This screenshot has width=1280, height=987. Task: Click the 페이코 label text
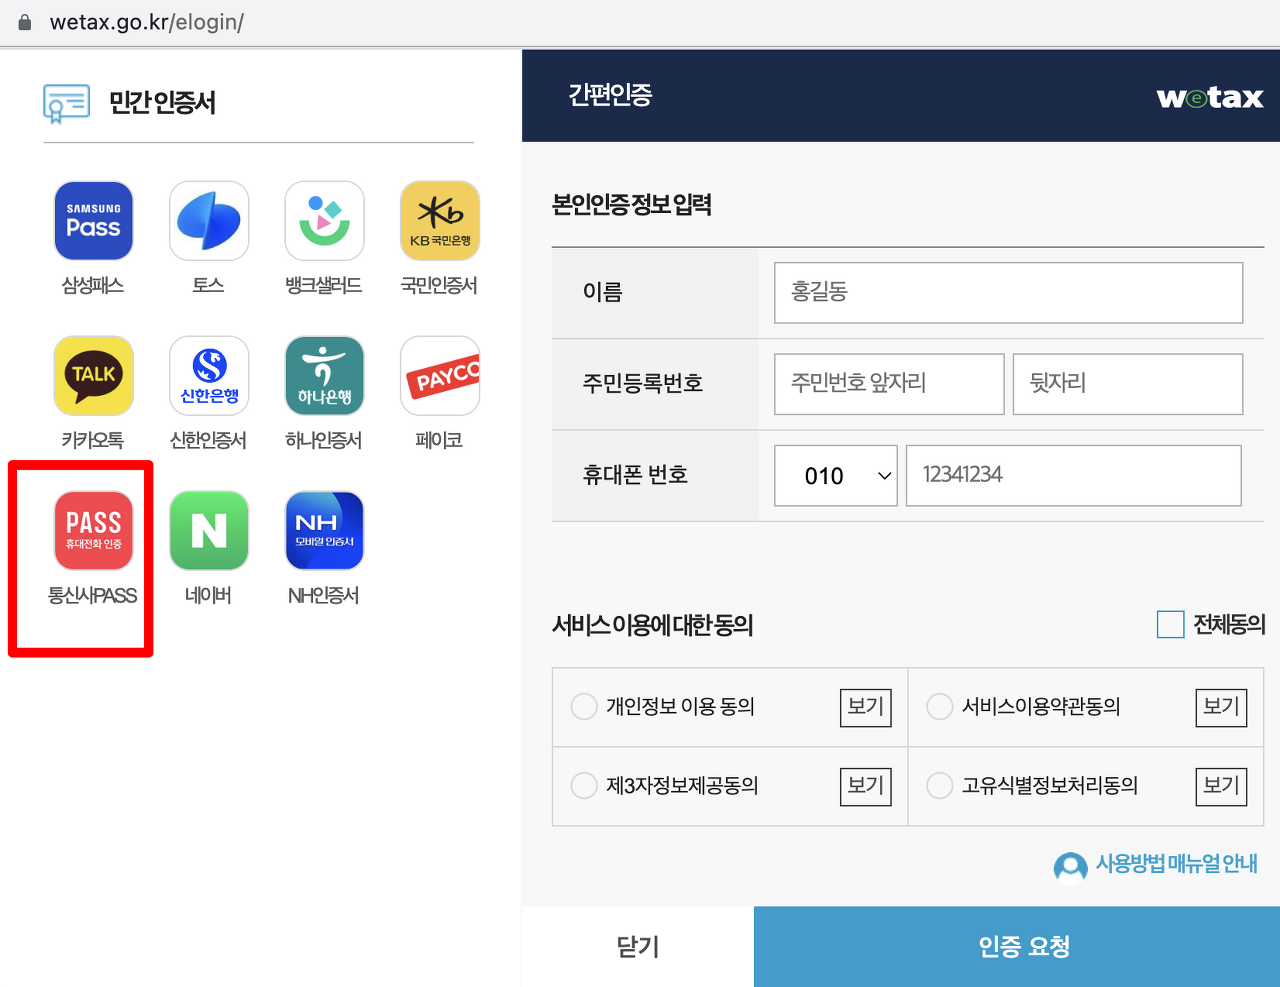439,441
